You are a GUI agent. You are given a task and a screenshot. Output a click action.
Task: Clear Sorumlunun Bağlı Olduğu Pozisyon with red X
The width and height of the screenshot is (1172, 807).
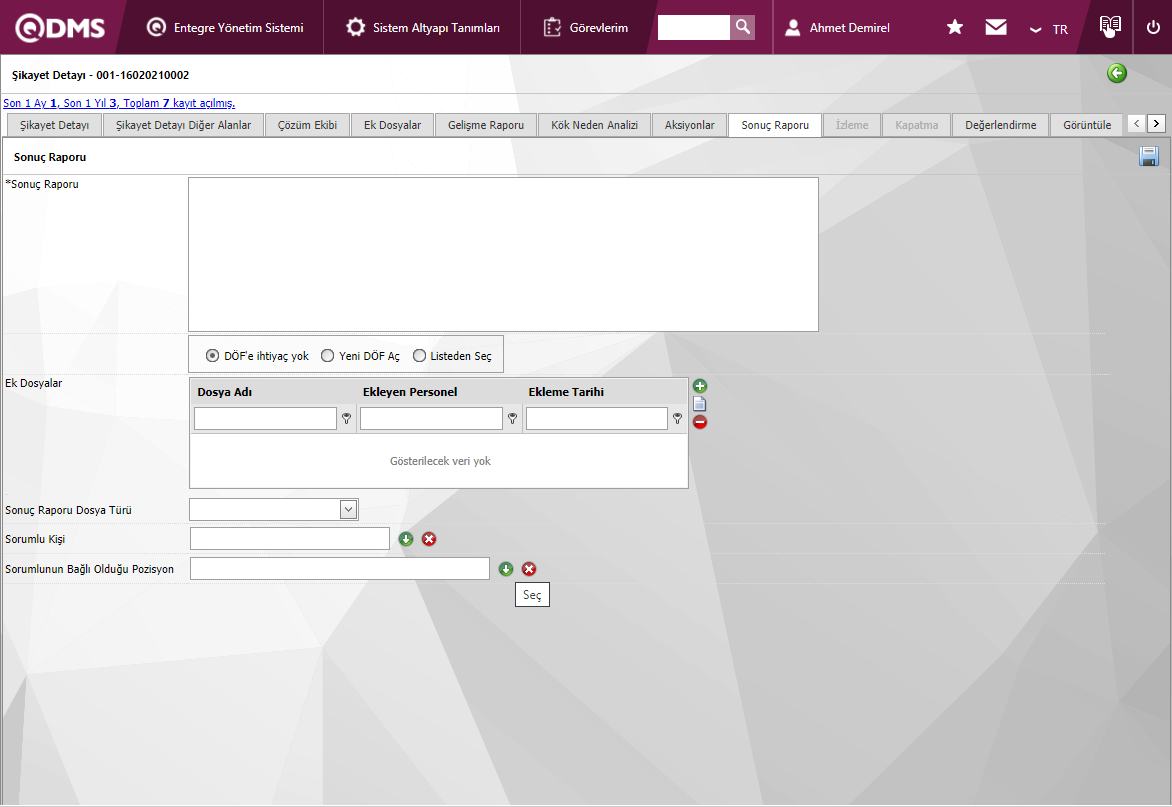point(529,569)
